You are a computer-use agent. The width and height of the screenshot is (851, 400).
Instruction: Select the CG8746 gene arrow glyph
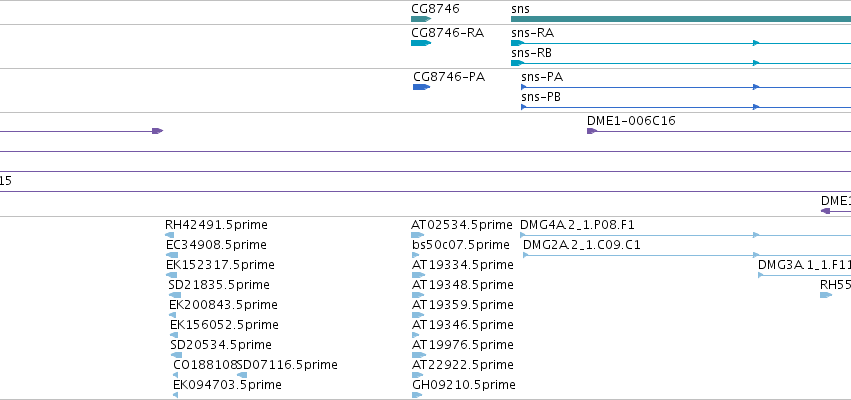(x=421, y=19)
